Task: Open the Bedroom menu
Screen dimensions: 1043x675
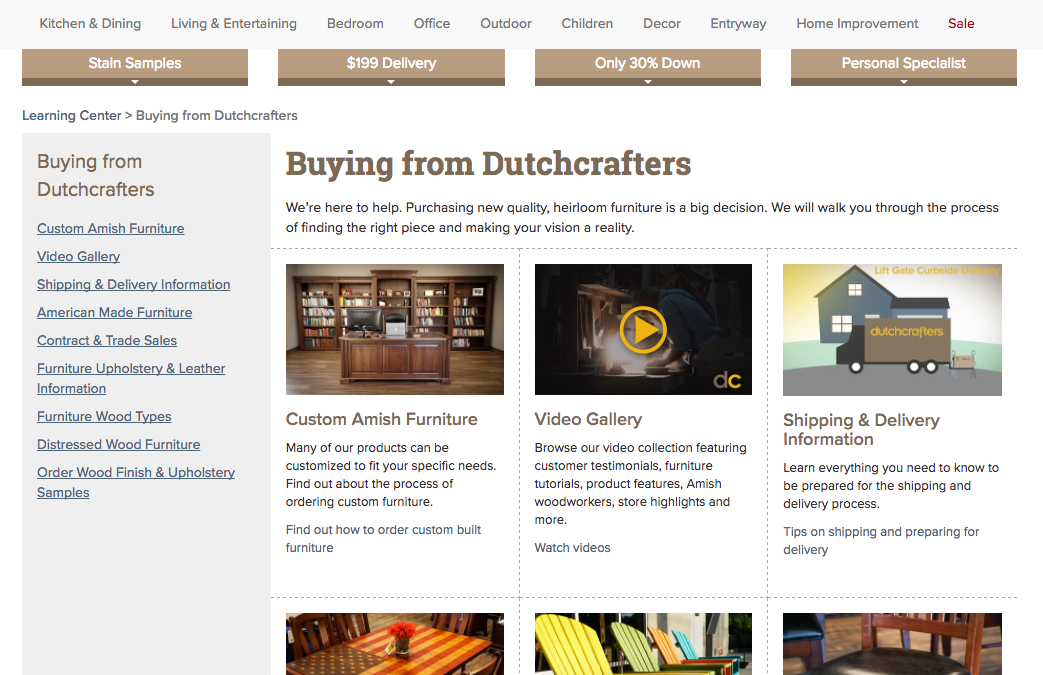Action: point(355,23)
